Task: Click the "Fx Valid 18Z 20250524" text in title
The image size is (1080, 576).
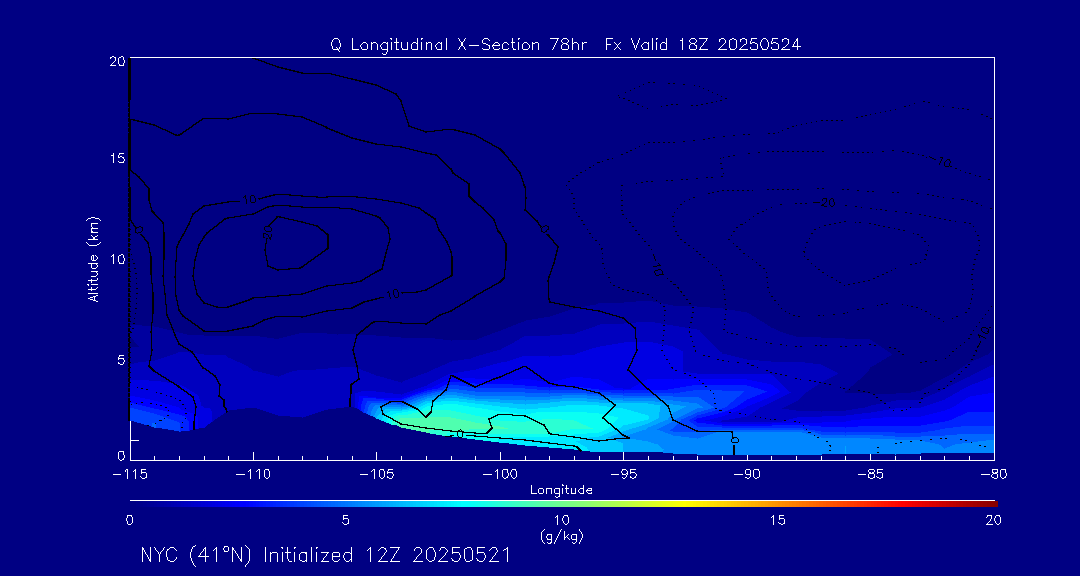Action: (703, 44)
